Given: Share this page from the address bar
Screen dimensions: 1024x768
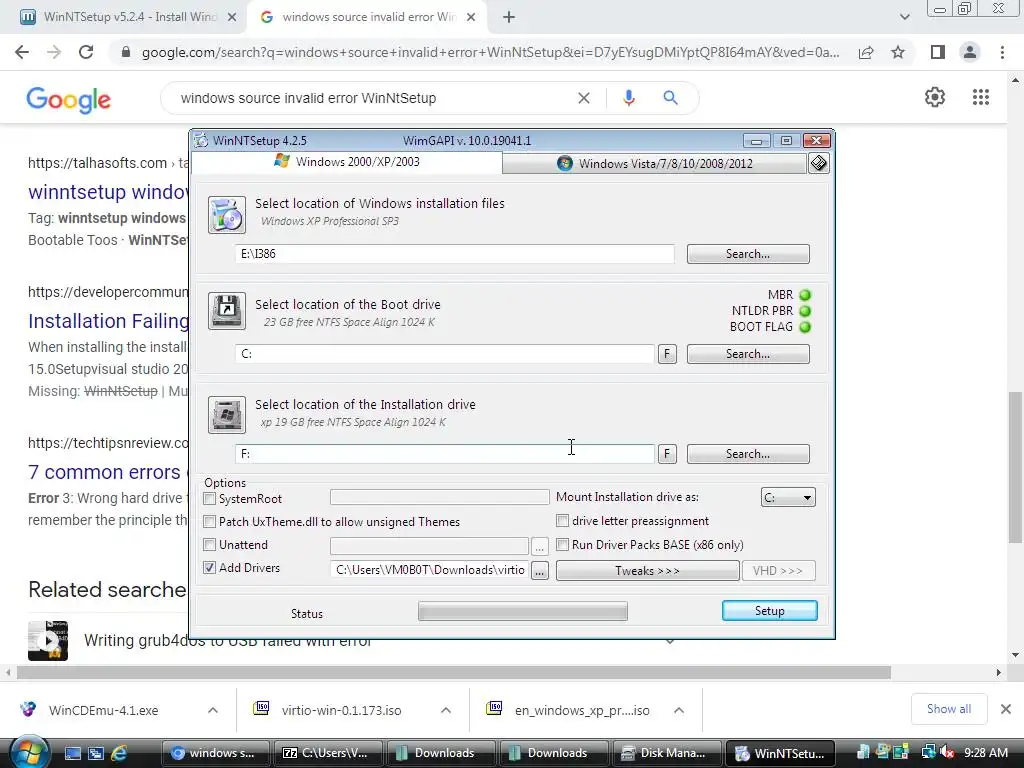Looking at the screenshot, I should [x=866, y=52].
